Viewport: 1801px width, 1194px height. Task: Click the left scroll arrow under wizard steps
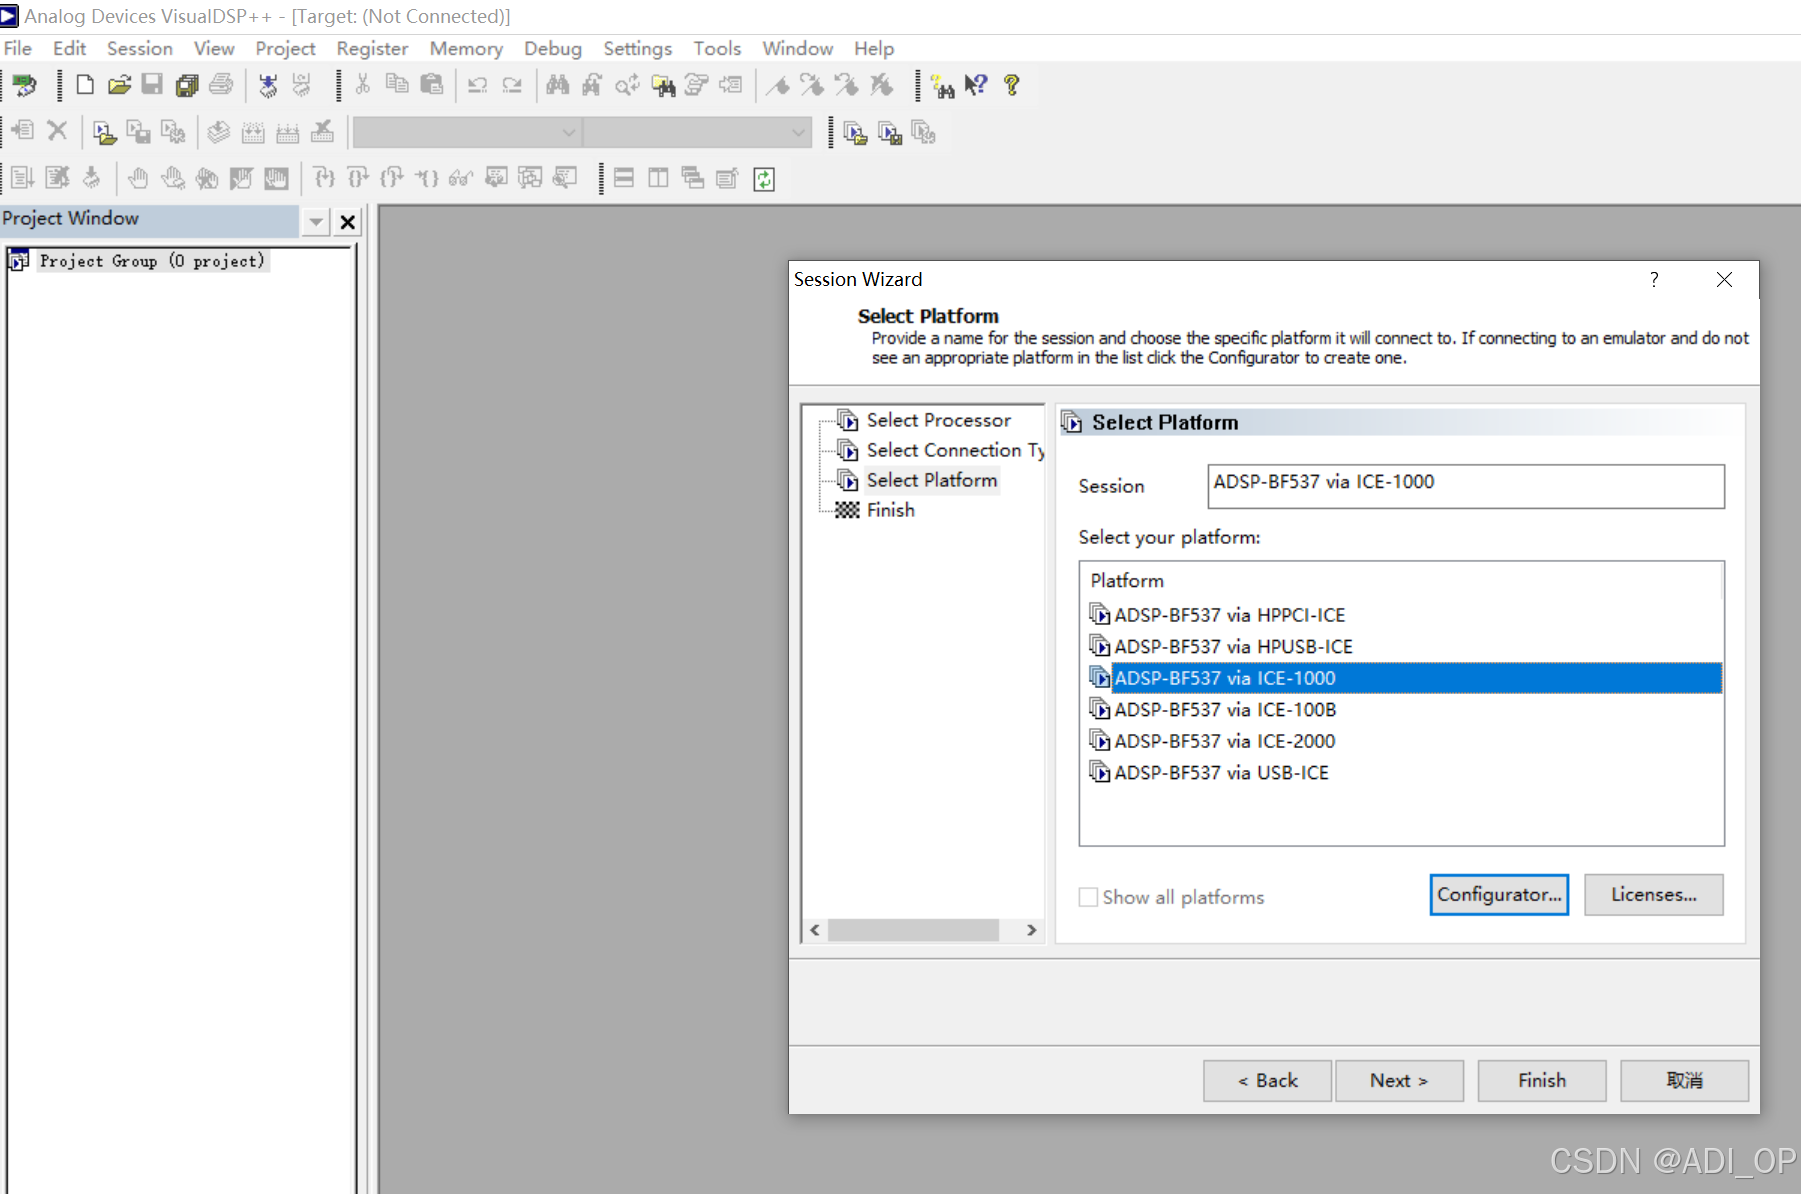tap(815, 930)
